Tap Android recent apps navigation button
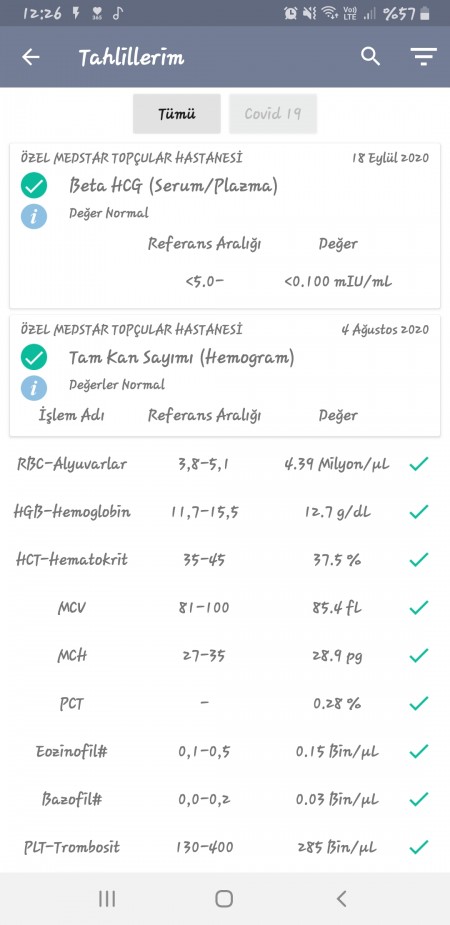 107,898
